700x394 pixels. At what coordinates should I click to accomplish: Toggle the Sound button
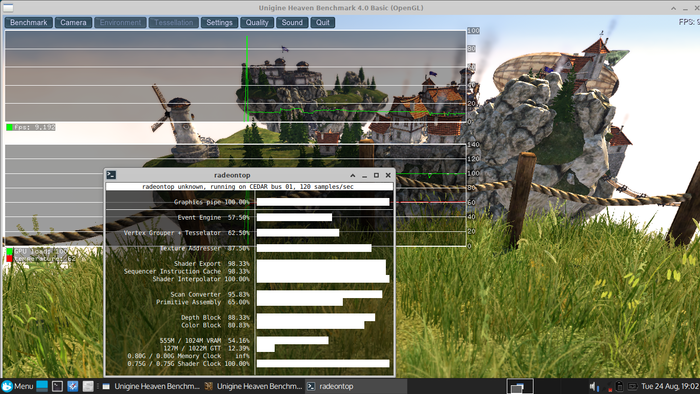coord(292,22)
